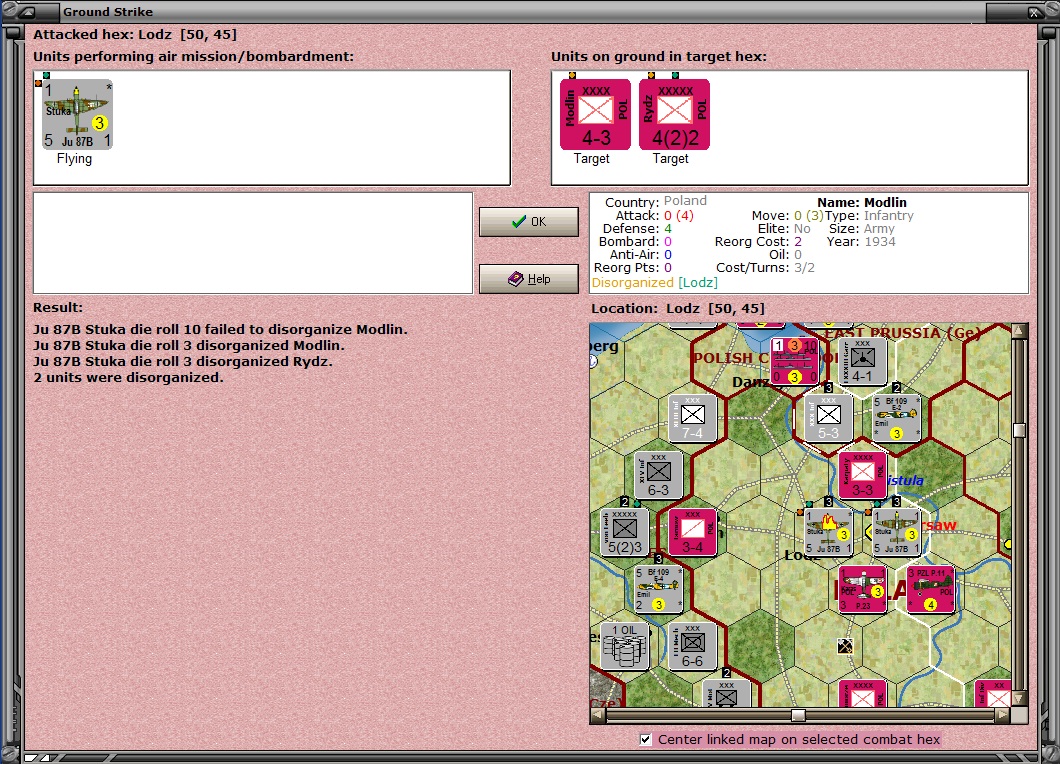Click map vertical scrollbar thumb
The image size is (1060, 764).
coord(1019,431)
